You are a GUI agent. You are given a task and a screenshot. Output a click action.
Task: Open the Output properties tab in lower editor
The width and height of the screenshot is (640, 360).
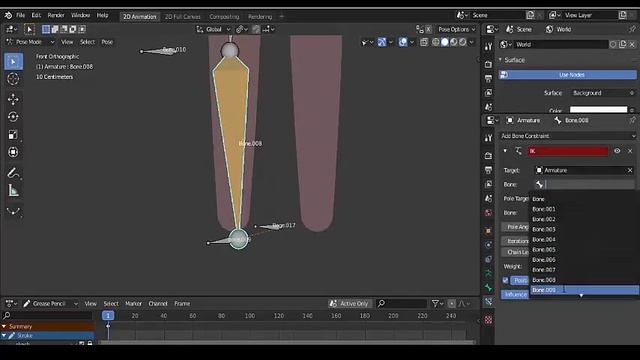click(489, 170)
